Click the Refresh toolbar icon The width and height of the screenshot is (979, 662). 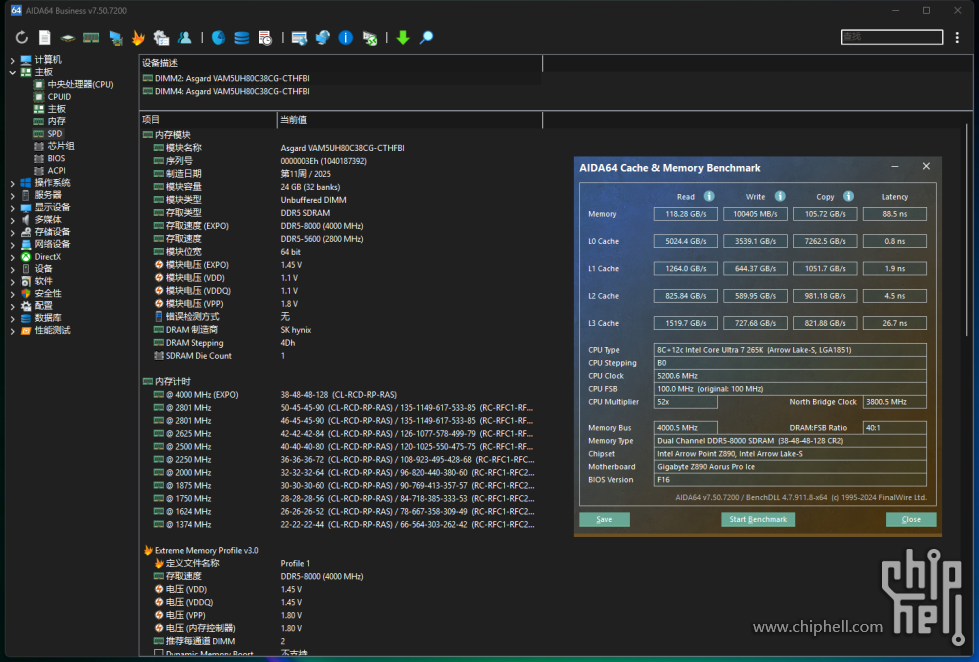(22, 38)
